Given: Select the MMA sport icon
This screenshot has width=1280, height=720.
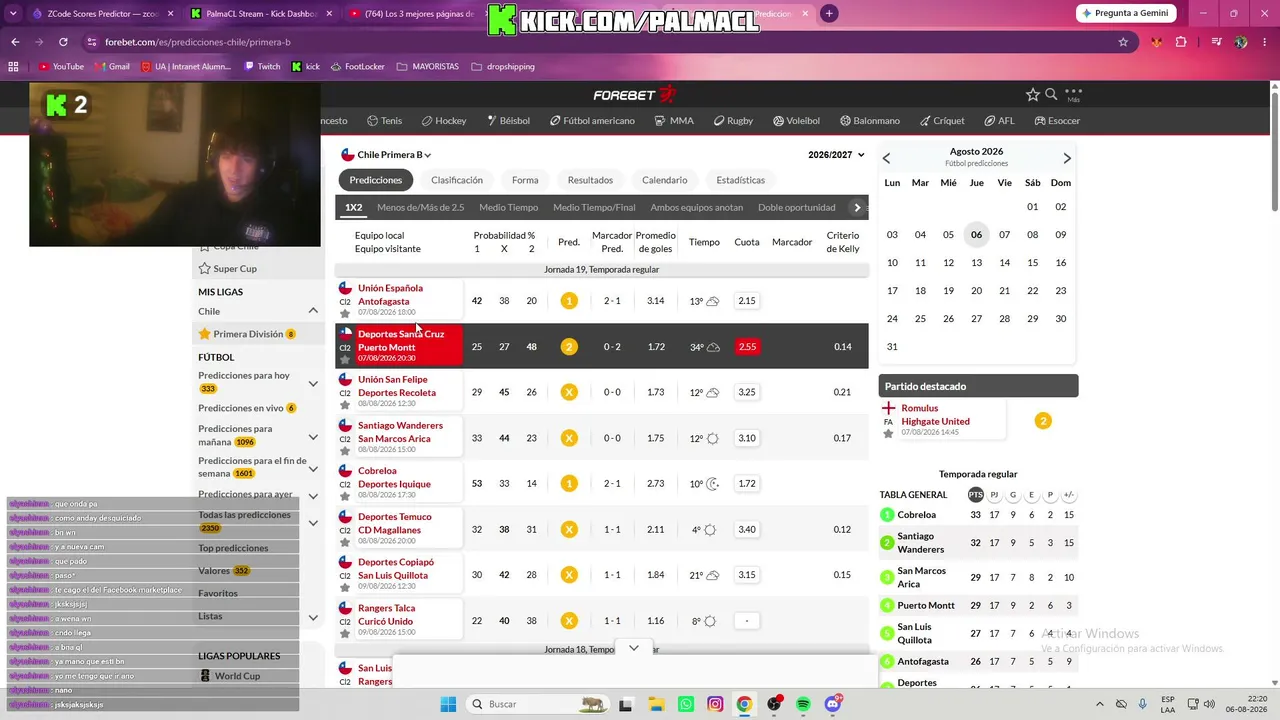Looking at the screenshot, I should pos(660,121).
